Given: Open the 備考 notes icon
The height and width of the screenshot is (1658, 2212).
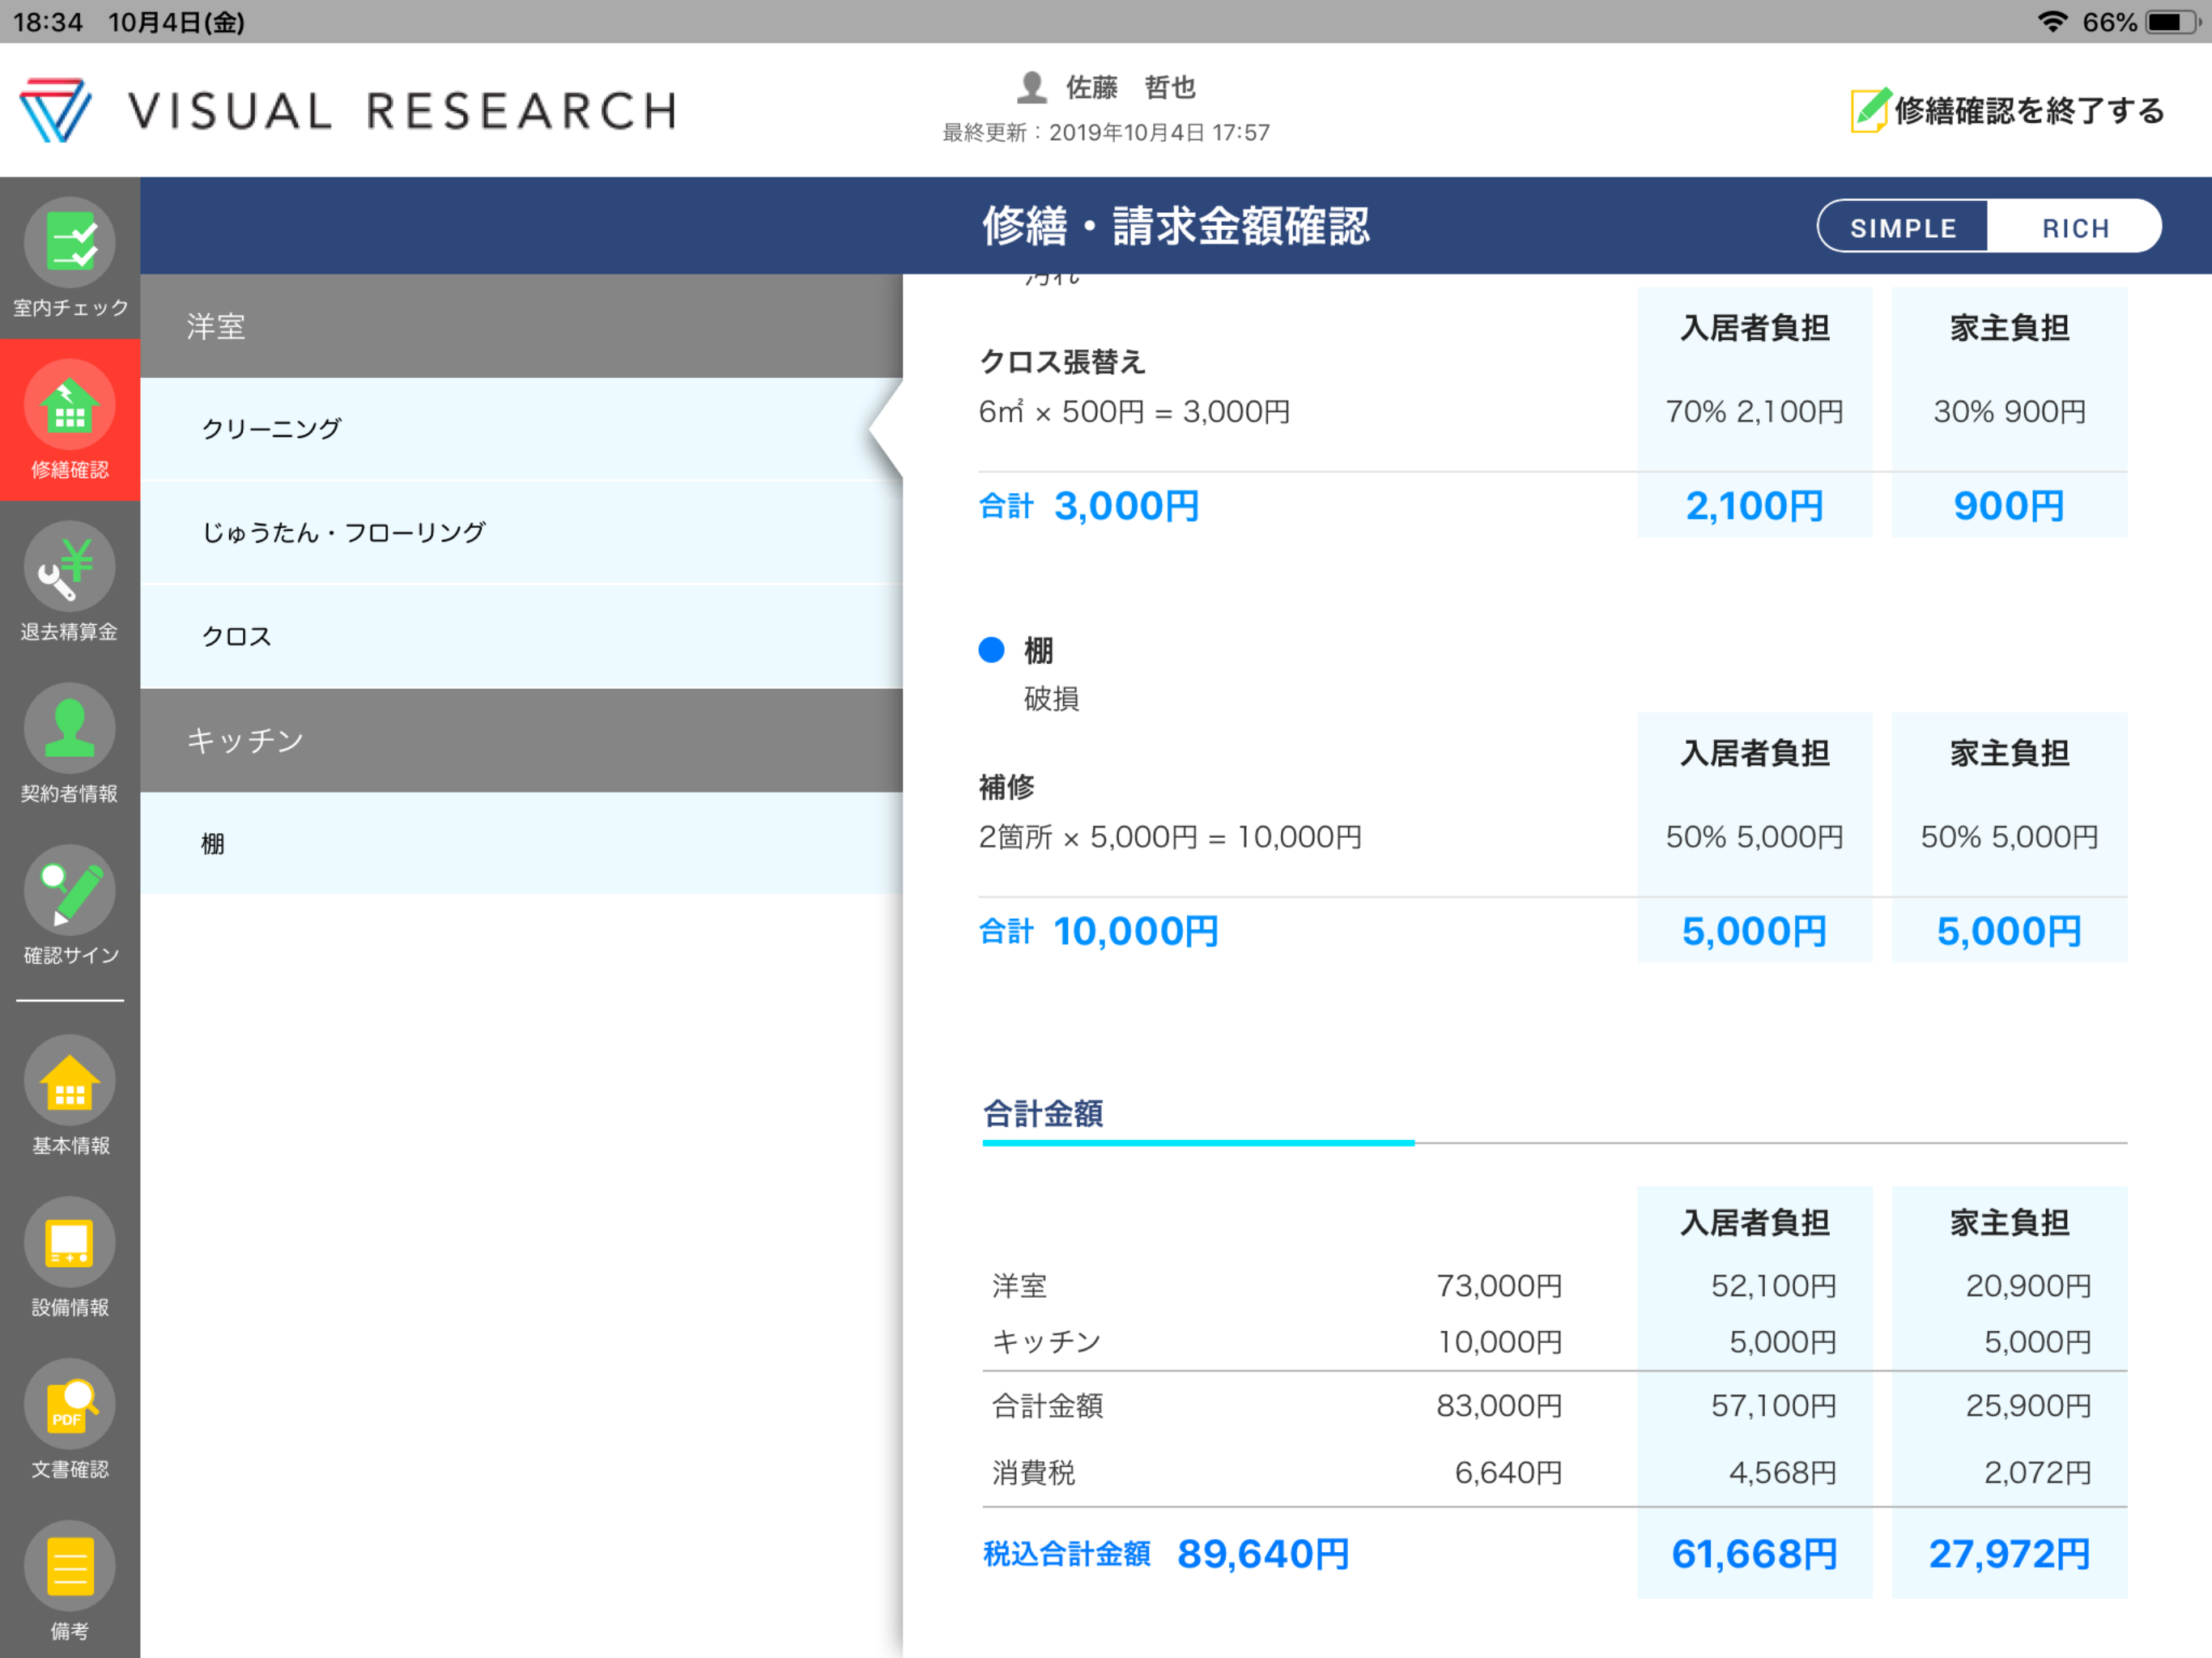Looking at the screenshot, I should pyautogui.click(x=70, y=1567).
